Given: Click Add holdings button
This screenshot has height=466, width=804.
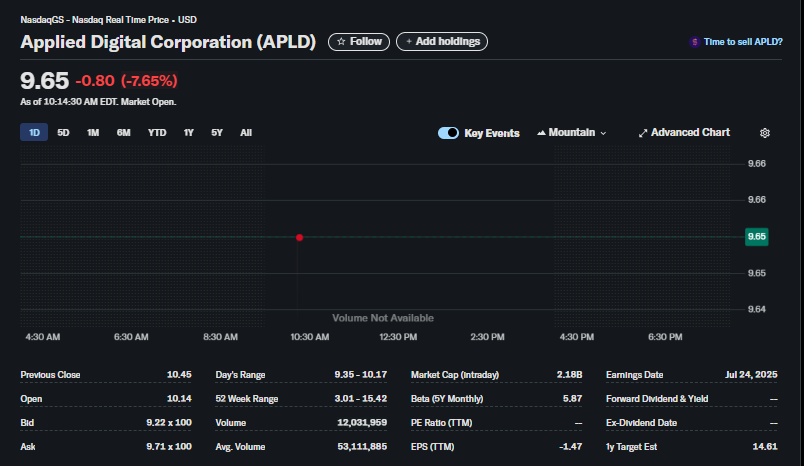Looking at the screenshot, I should (442, 42).
